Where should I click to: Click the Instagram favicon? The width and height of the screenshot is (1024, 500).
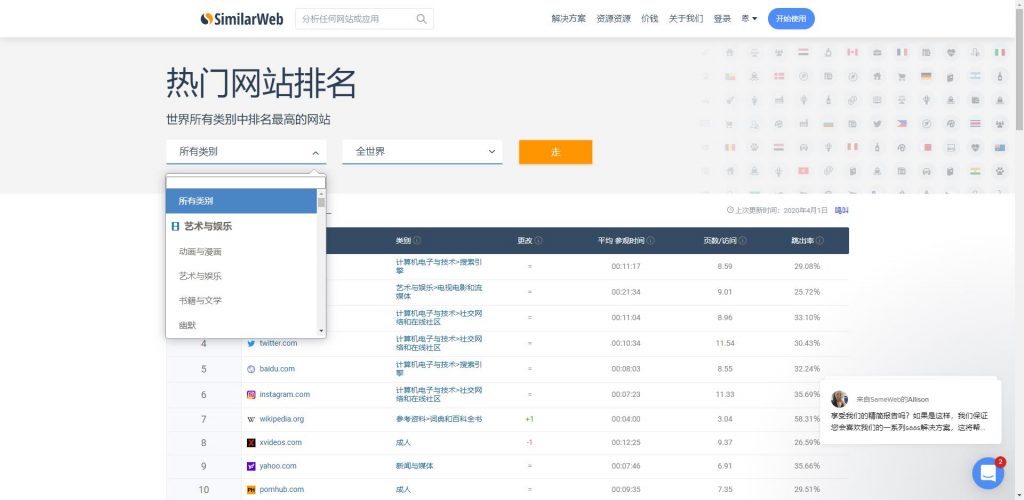click(x=251, y=394)
